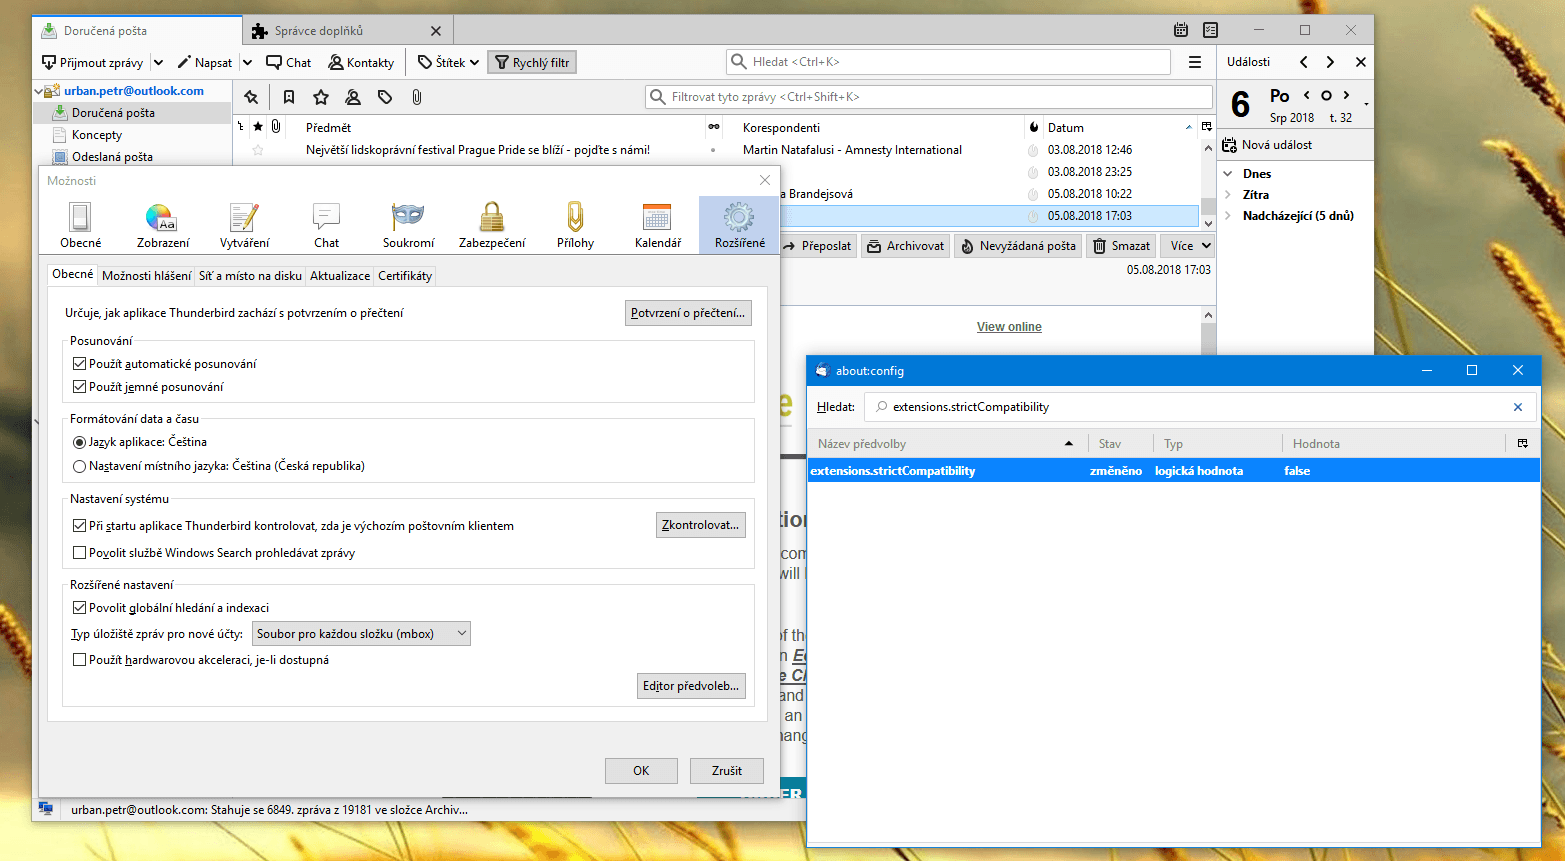
Task: Select the extensions.strictCompatibility preference row
Action: click(1173, 471)
